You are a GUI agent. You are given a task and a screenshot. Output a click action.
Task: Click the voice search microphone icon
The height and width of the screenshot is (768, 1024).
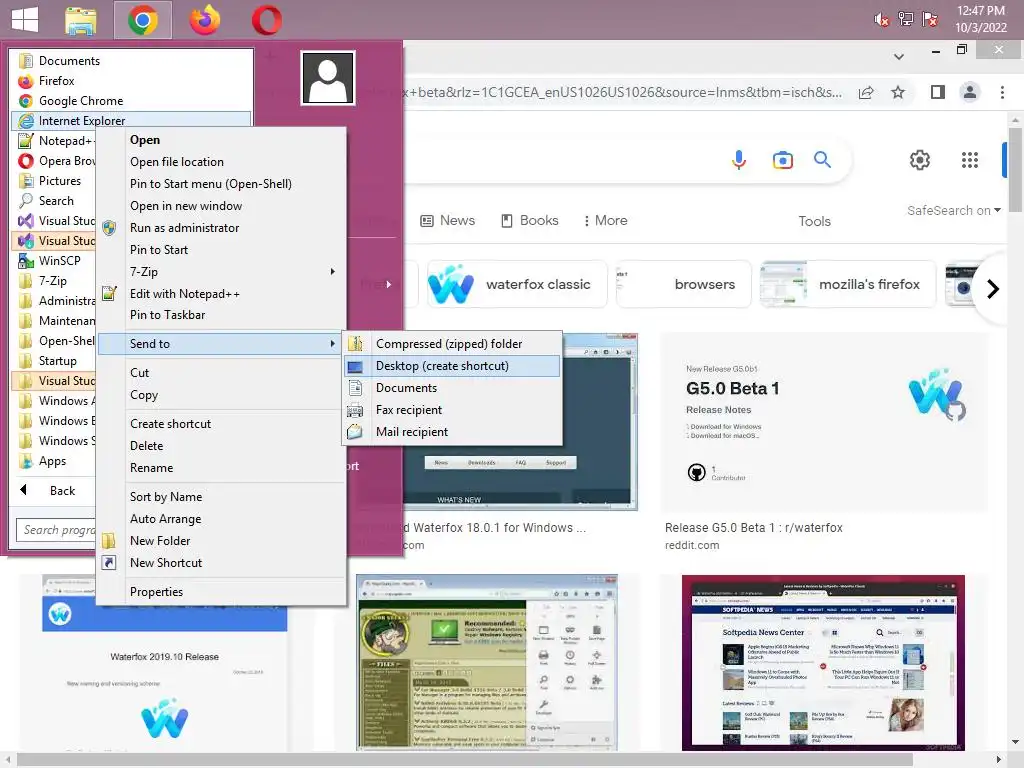739,159
